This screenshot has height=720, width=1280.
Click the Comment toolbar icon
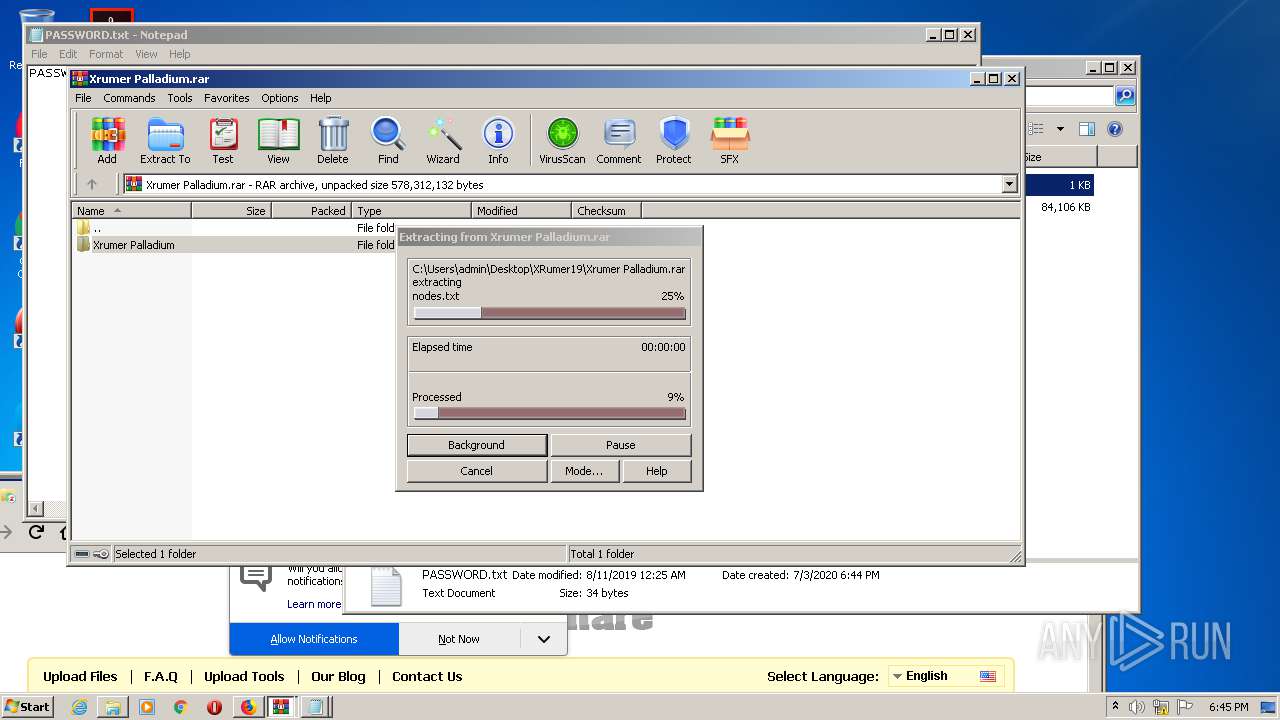pos(619,140)
